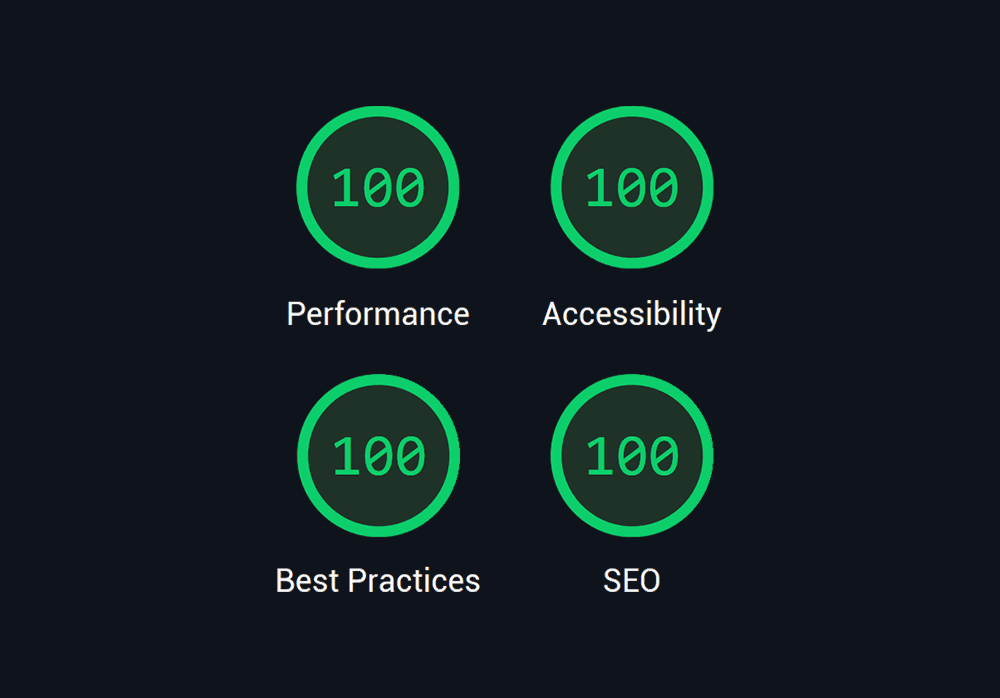This screenshot has width=1000, height=698.
Task: Select the 100 number inside SEO gauge
Action: (632, 456)
